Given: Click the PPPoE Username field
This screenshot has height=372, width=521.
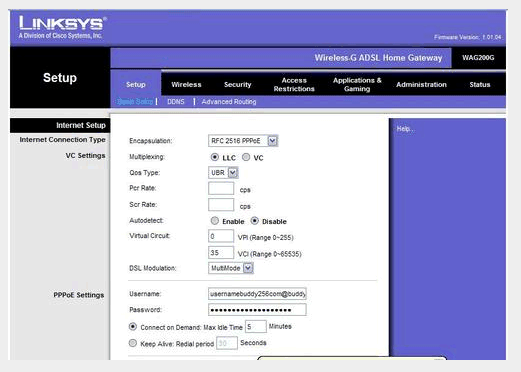Looking at the screenshot, I should (x=257, y=294).
